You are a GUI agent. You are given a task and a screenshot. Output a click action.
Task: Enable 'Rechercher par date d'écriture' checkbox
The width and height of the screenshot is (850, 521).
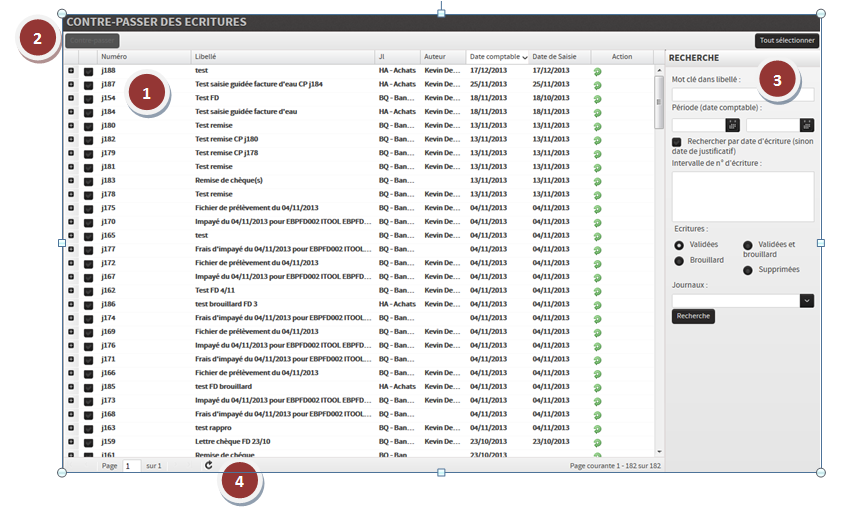pyautogui.click(x=677, y=142)
